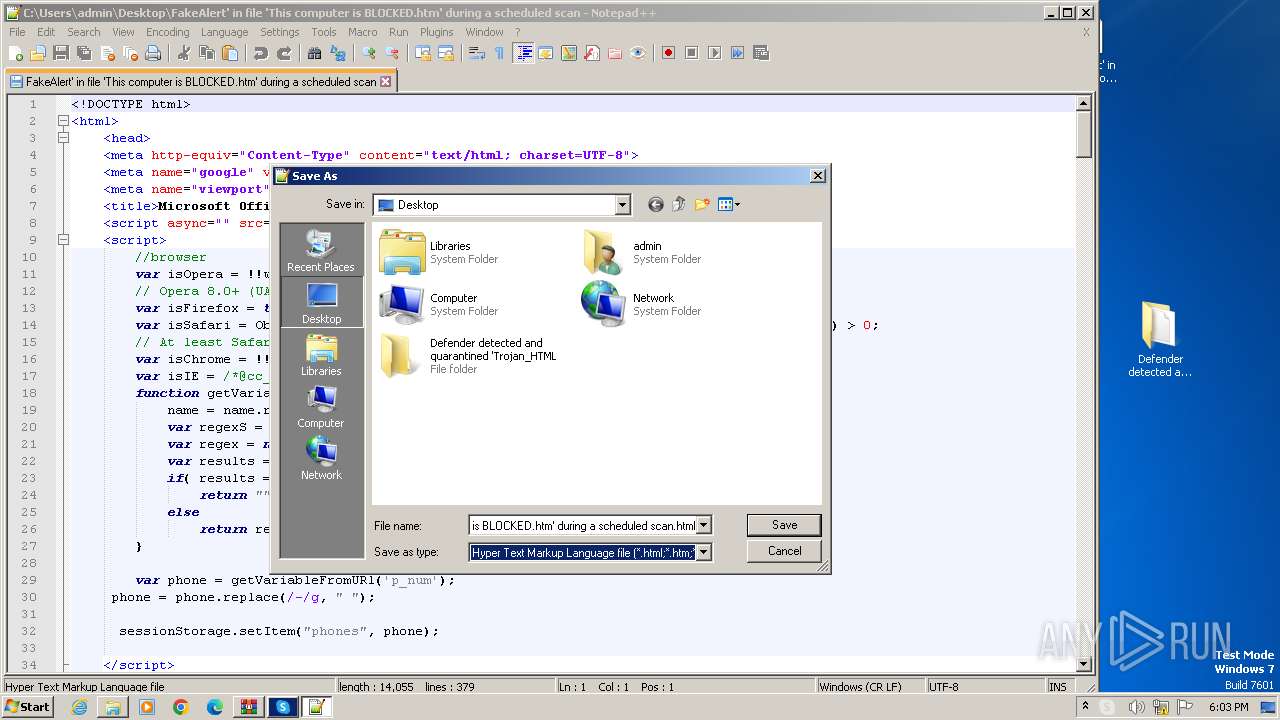Open Google Chrome from the taskbar

[180, 707]
